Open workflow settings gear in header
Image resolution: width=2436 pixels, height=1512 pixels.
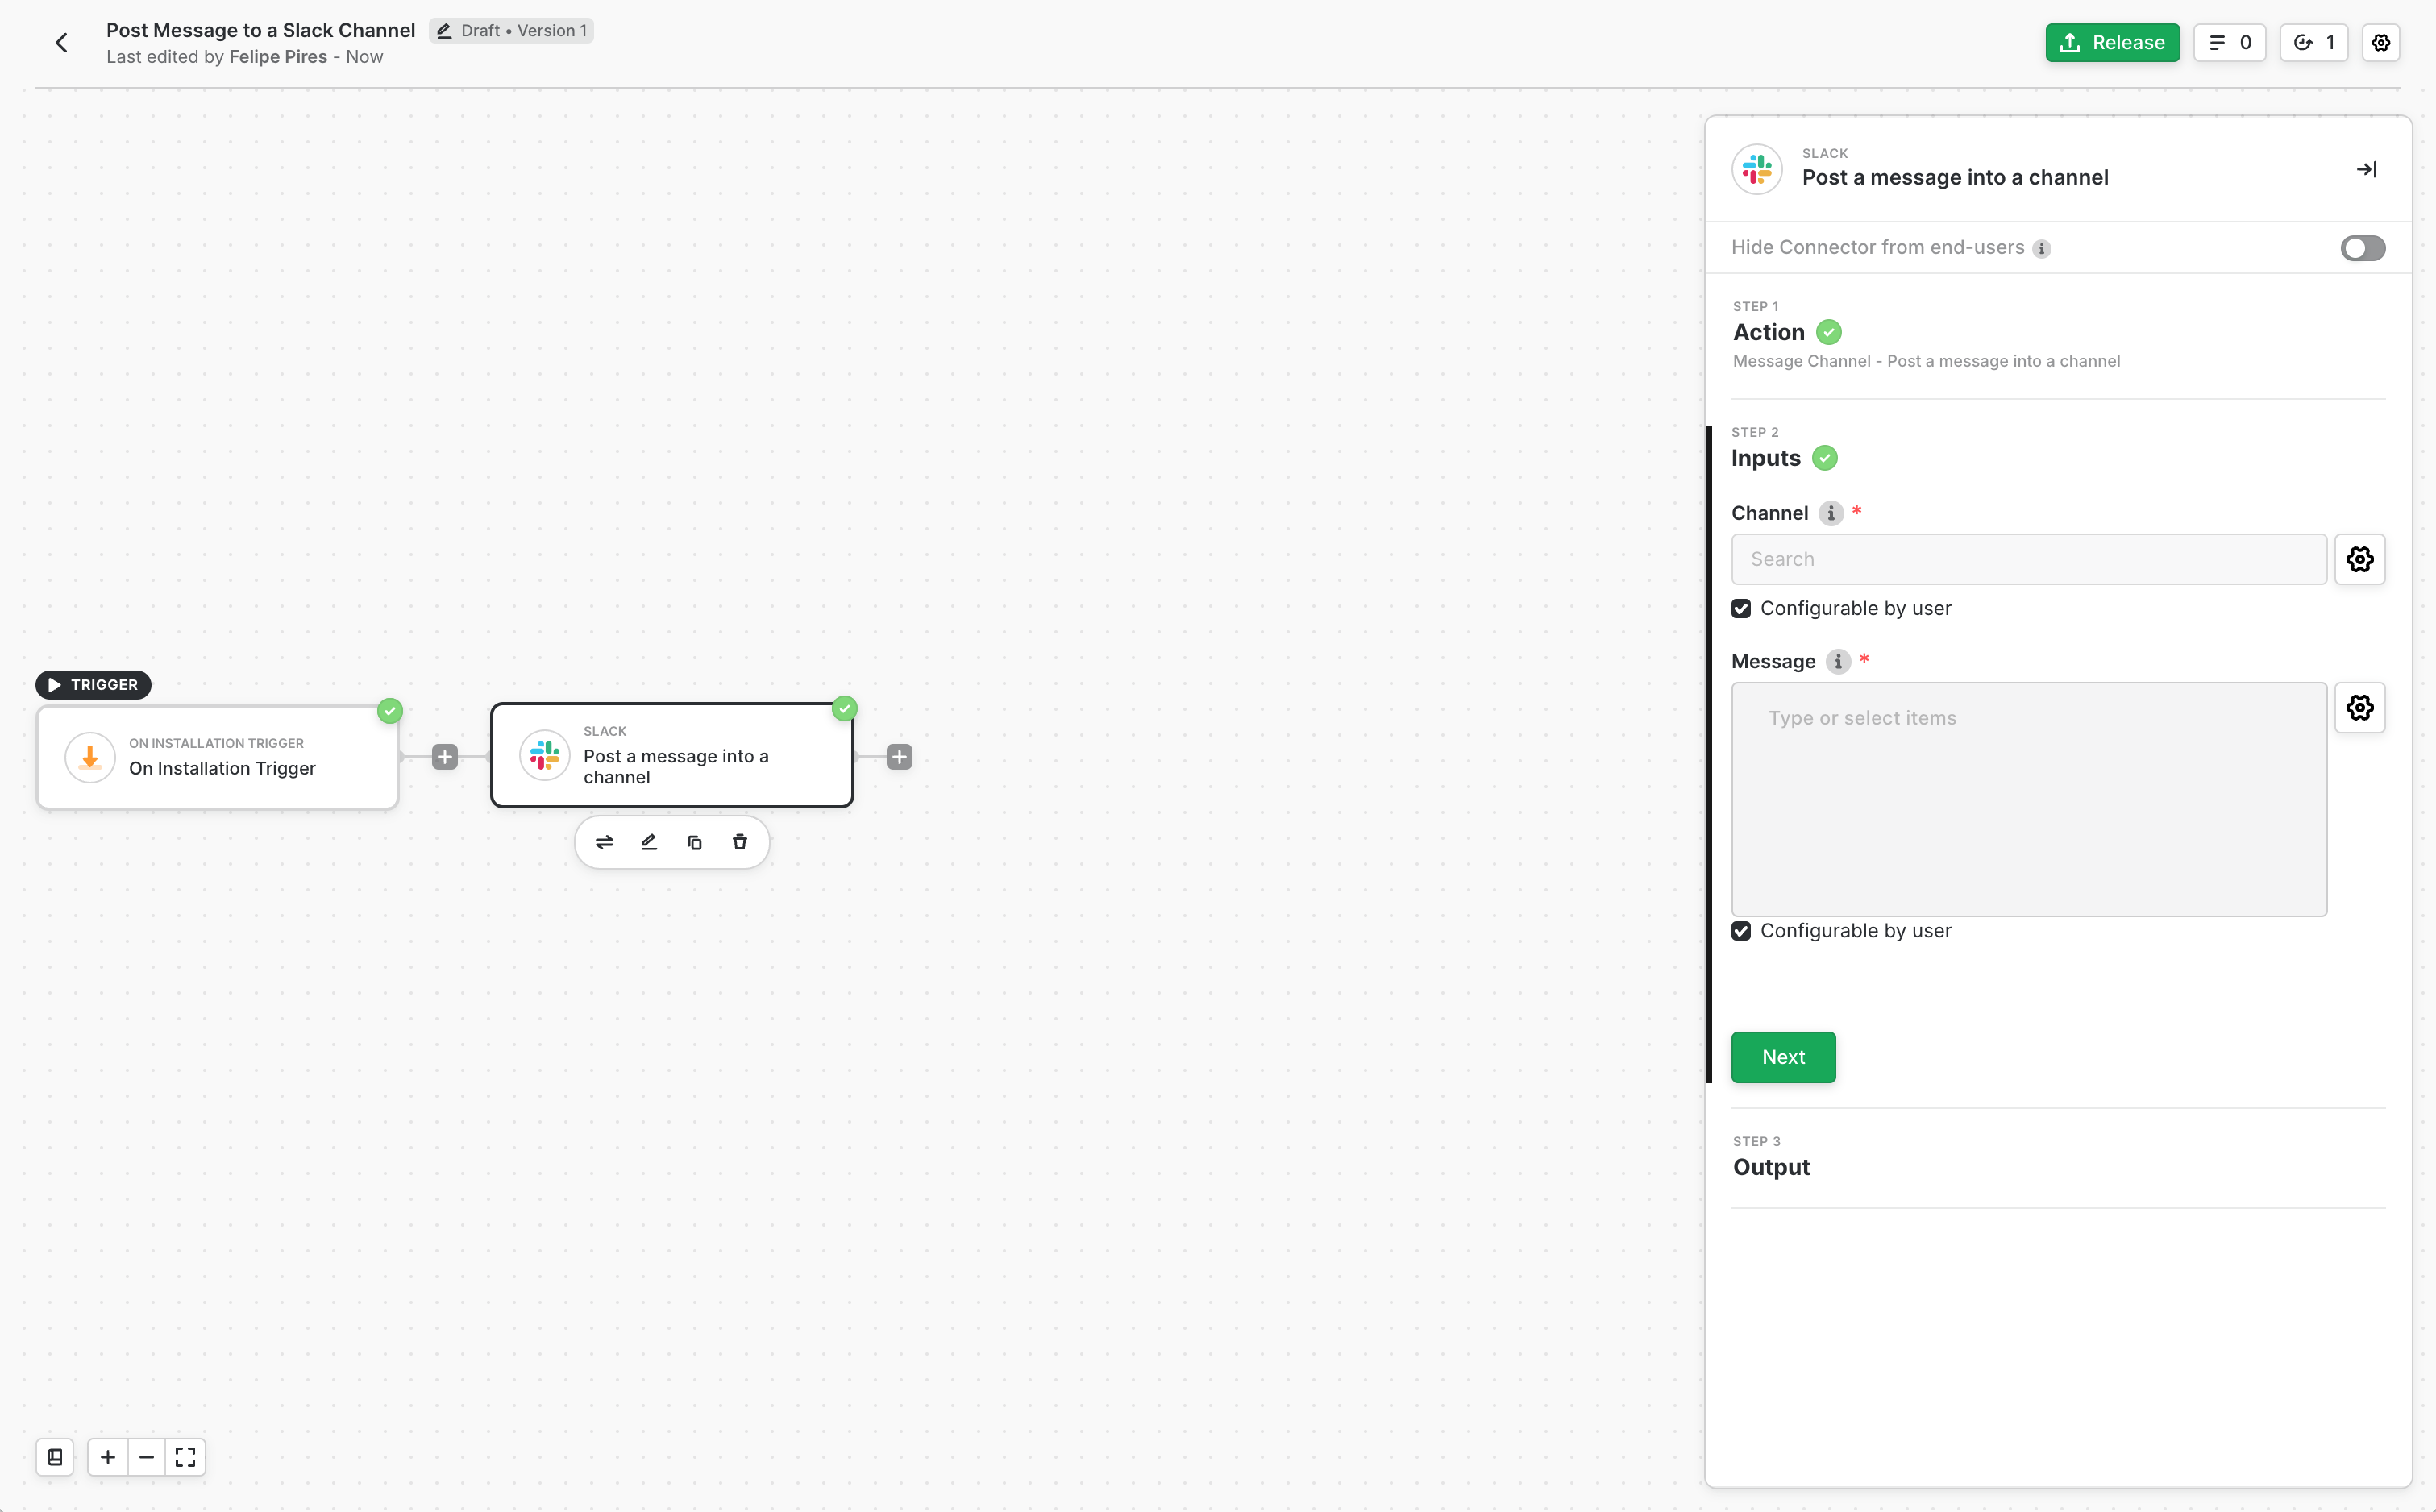pos(2380,43)
